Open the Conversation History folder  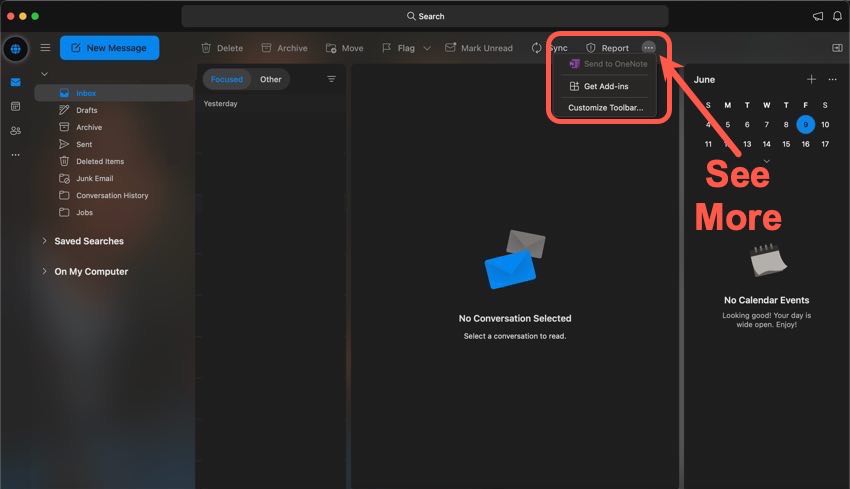[114, 195]
